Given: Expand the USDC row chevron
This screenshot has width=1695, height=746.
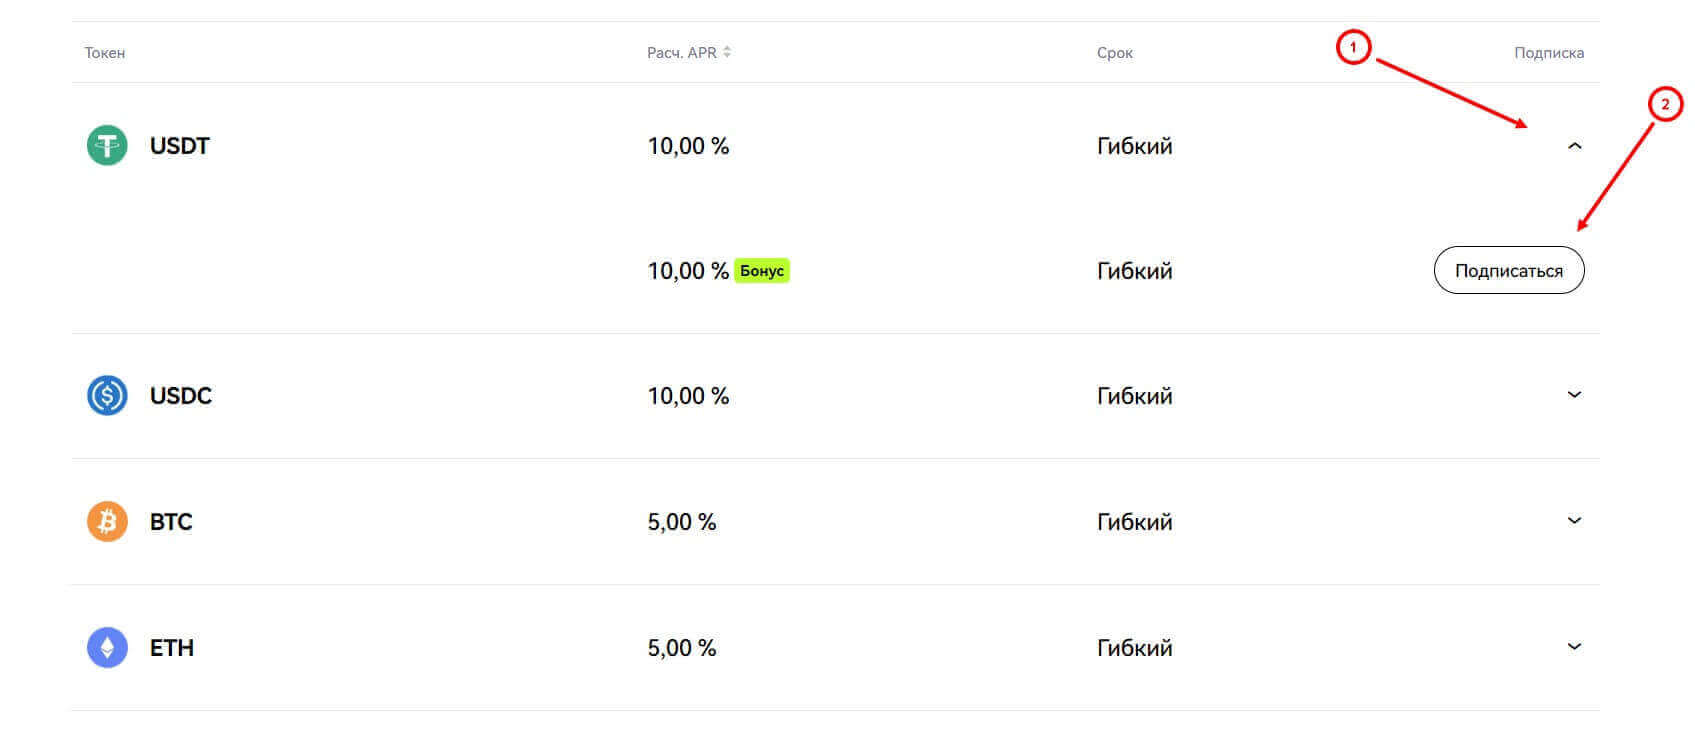Looking at the screenshot, I should (x=1574, y=395).
